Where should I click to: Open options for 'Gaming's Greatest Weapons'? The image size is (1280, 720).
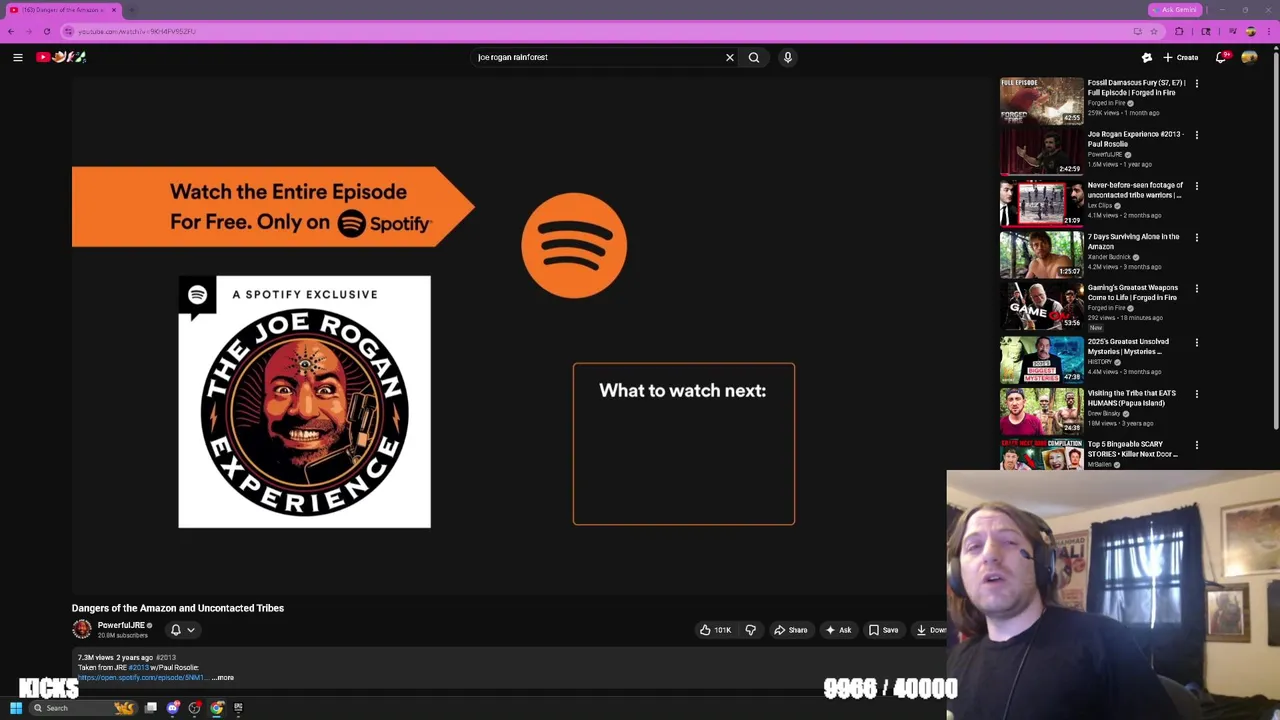[1196, 289]
